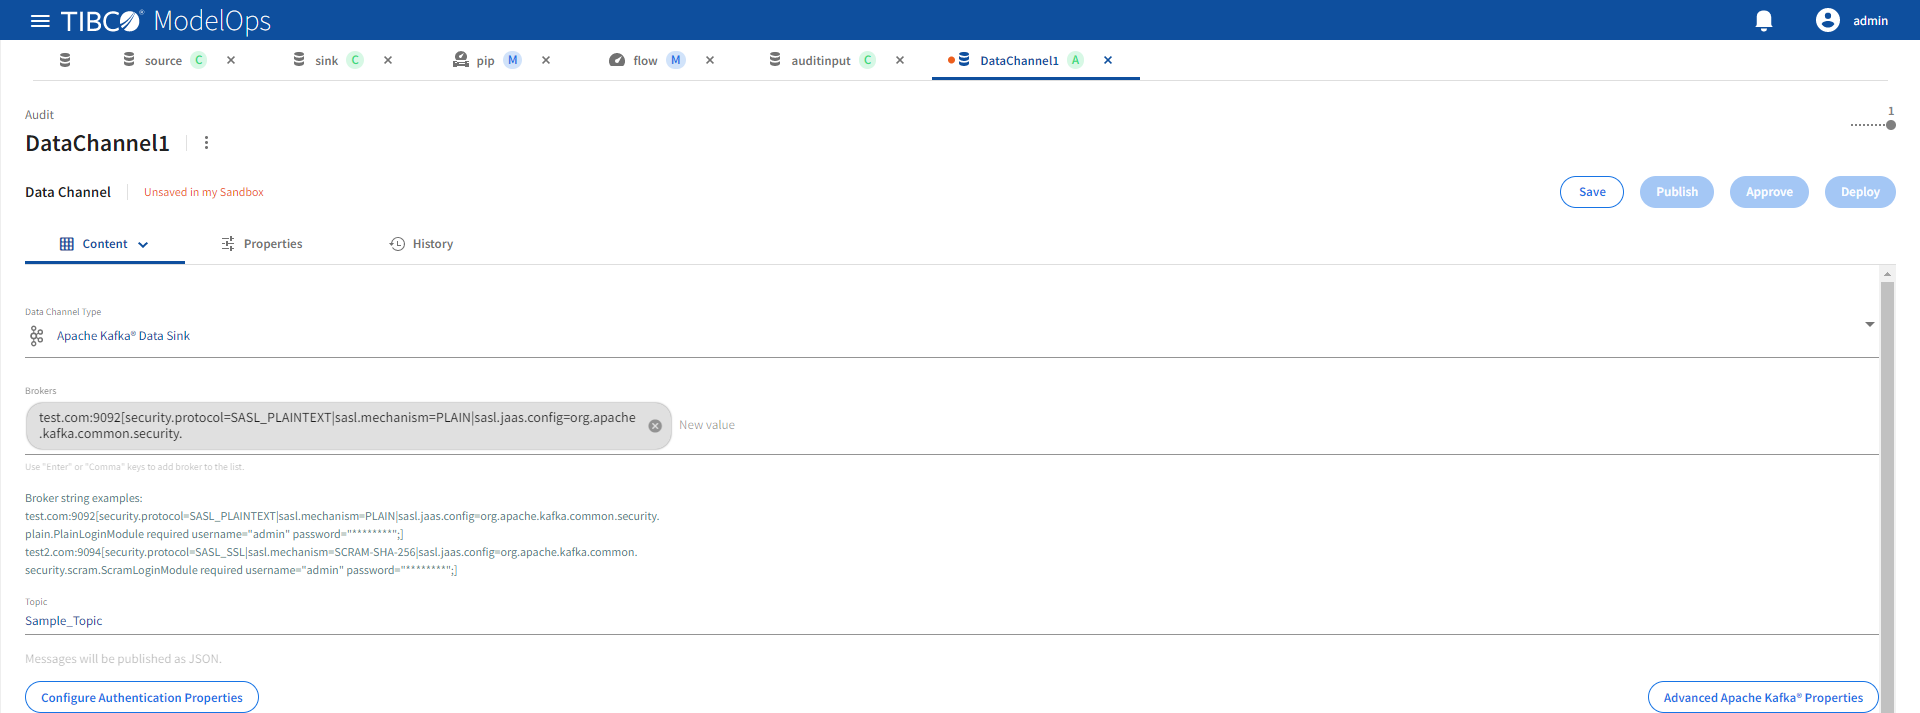Image resolution: width=1920 pixels, height=713 pixels.
Task: Click the broker chip text test.com:9092
Action: [x=337, y=426]
